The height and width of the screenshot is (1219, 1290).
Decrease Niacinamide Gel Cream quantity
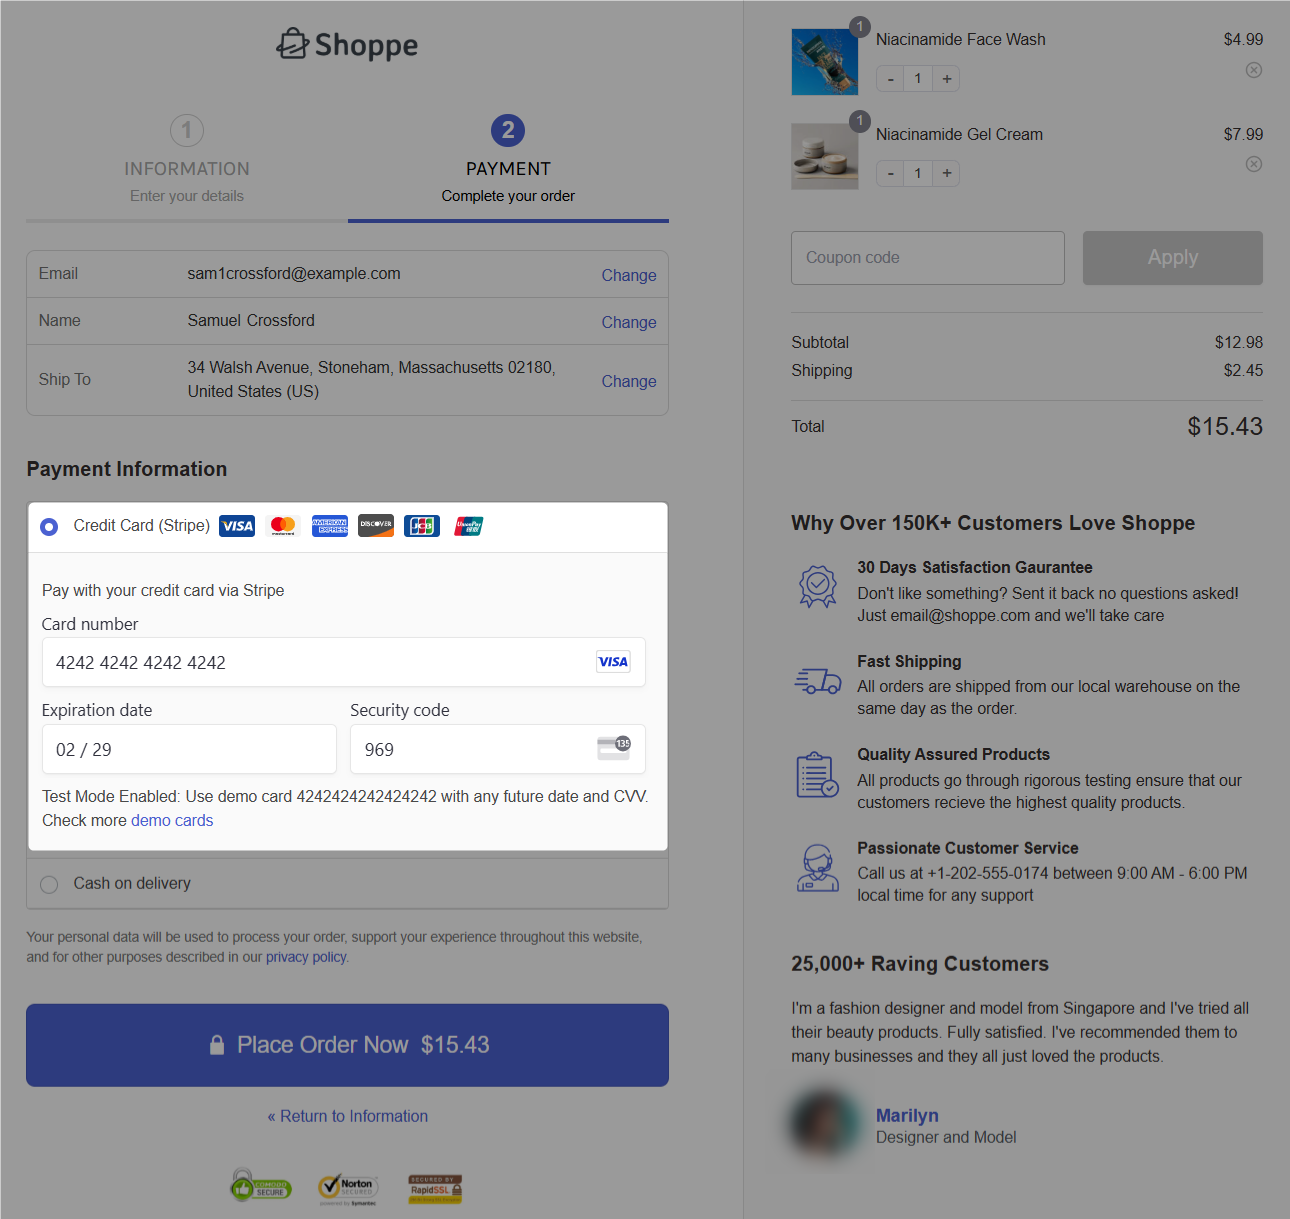(890, 174)
